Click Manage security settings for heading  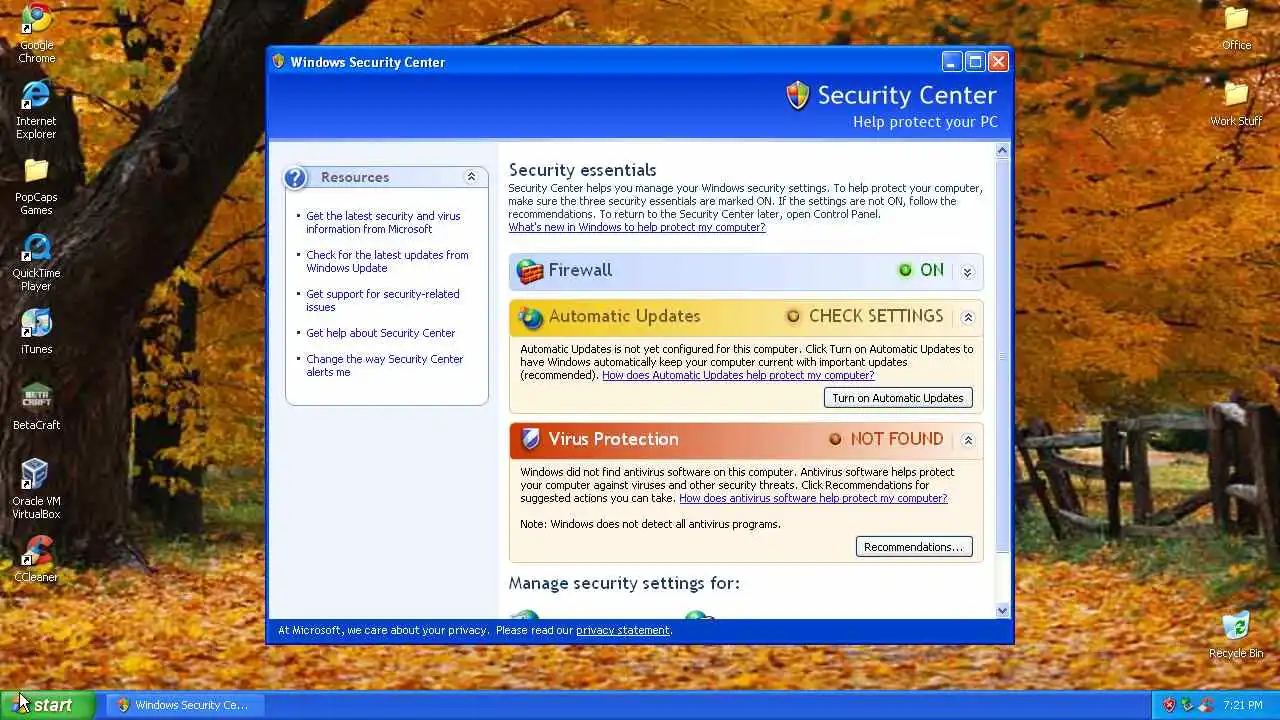pyautogui.click(x=624, y=583)
